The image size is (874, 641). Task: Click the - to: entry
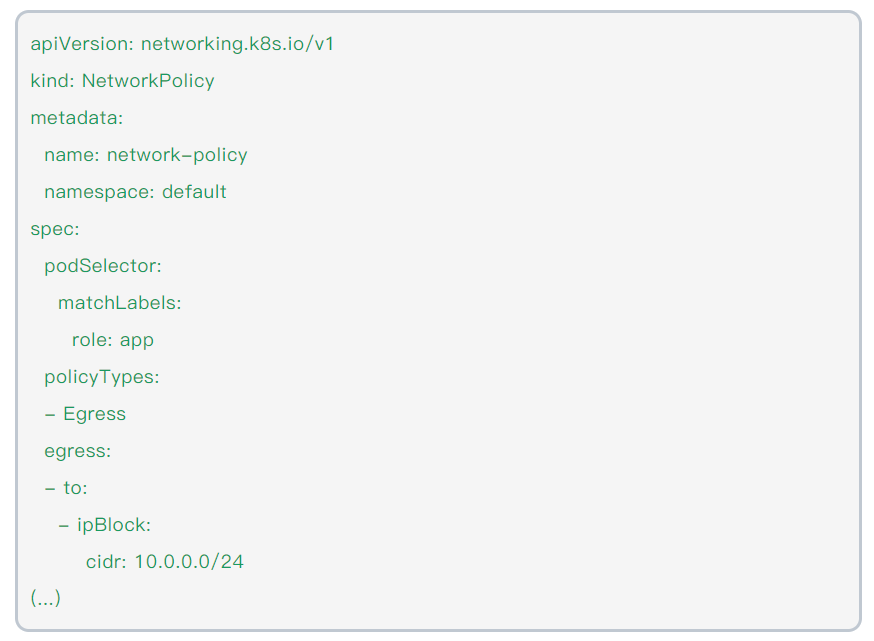pyautogui.click(x=66, y=488)
